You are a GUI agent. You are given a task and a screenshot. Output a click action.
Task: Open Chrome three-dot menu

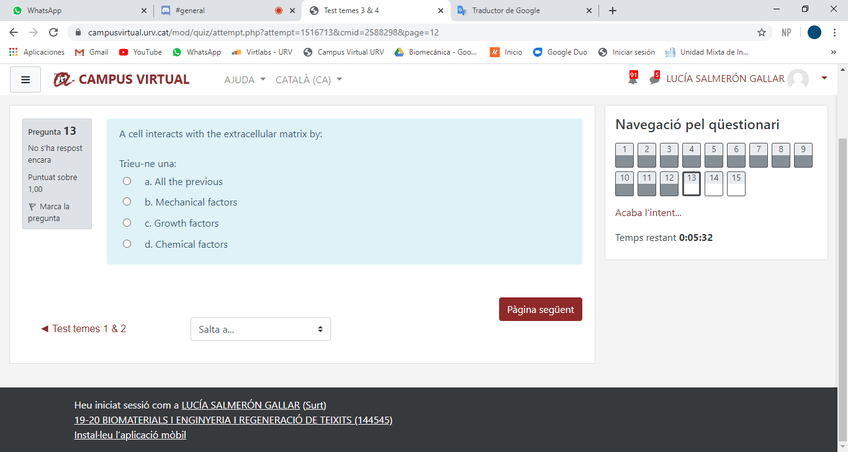834,32
